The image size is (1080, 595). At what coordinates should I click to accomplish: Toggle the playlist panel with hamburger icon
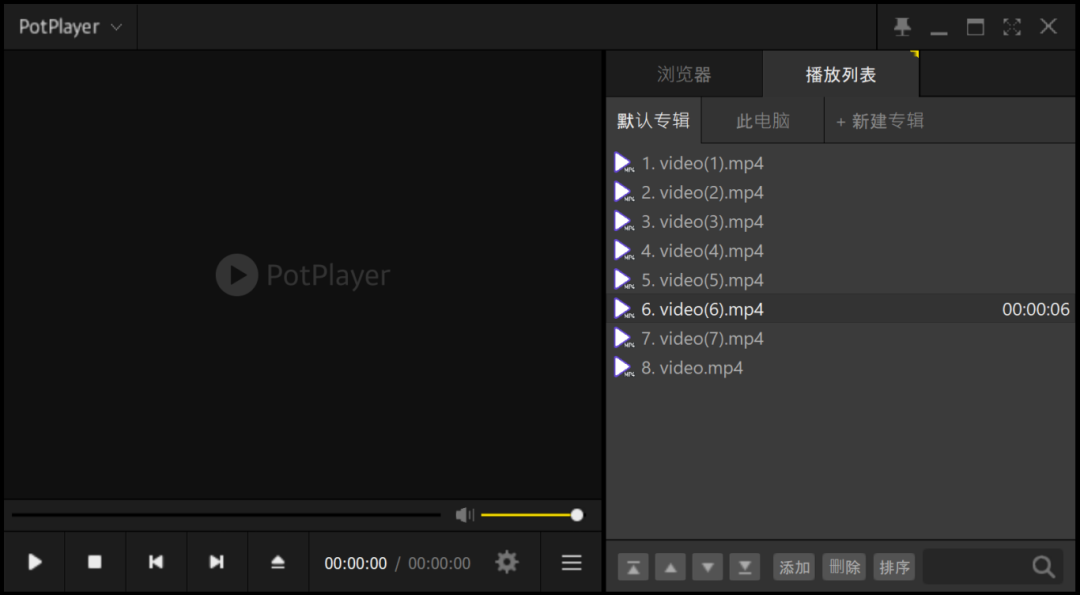pos(572,563)
